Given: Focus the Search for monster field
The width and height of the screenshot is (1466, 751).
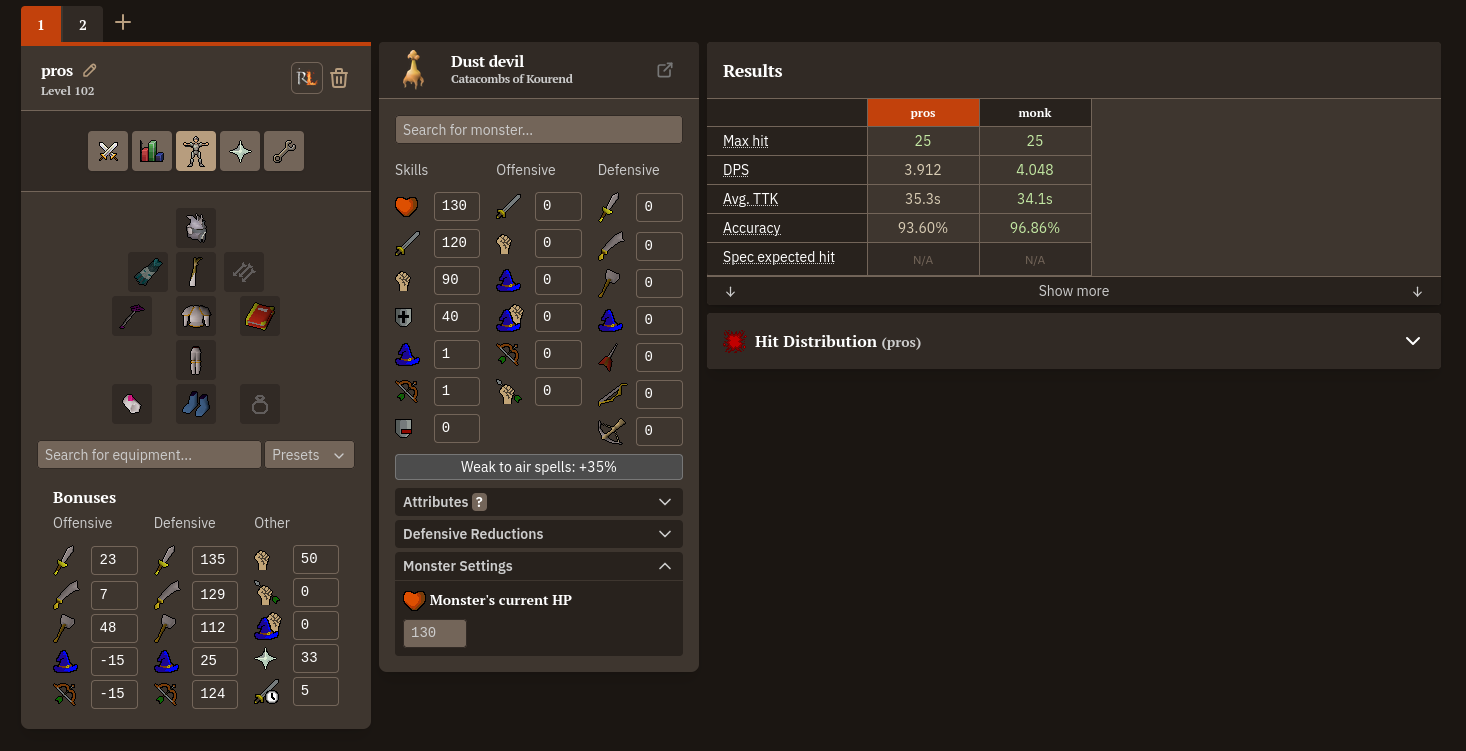Looking at the screenshot, I should pos(539,130).
